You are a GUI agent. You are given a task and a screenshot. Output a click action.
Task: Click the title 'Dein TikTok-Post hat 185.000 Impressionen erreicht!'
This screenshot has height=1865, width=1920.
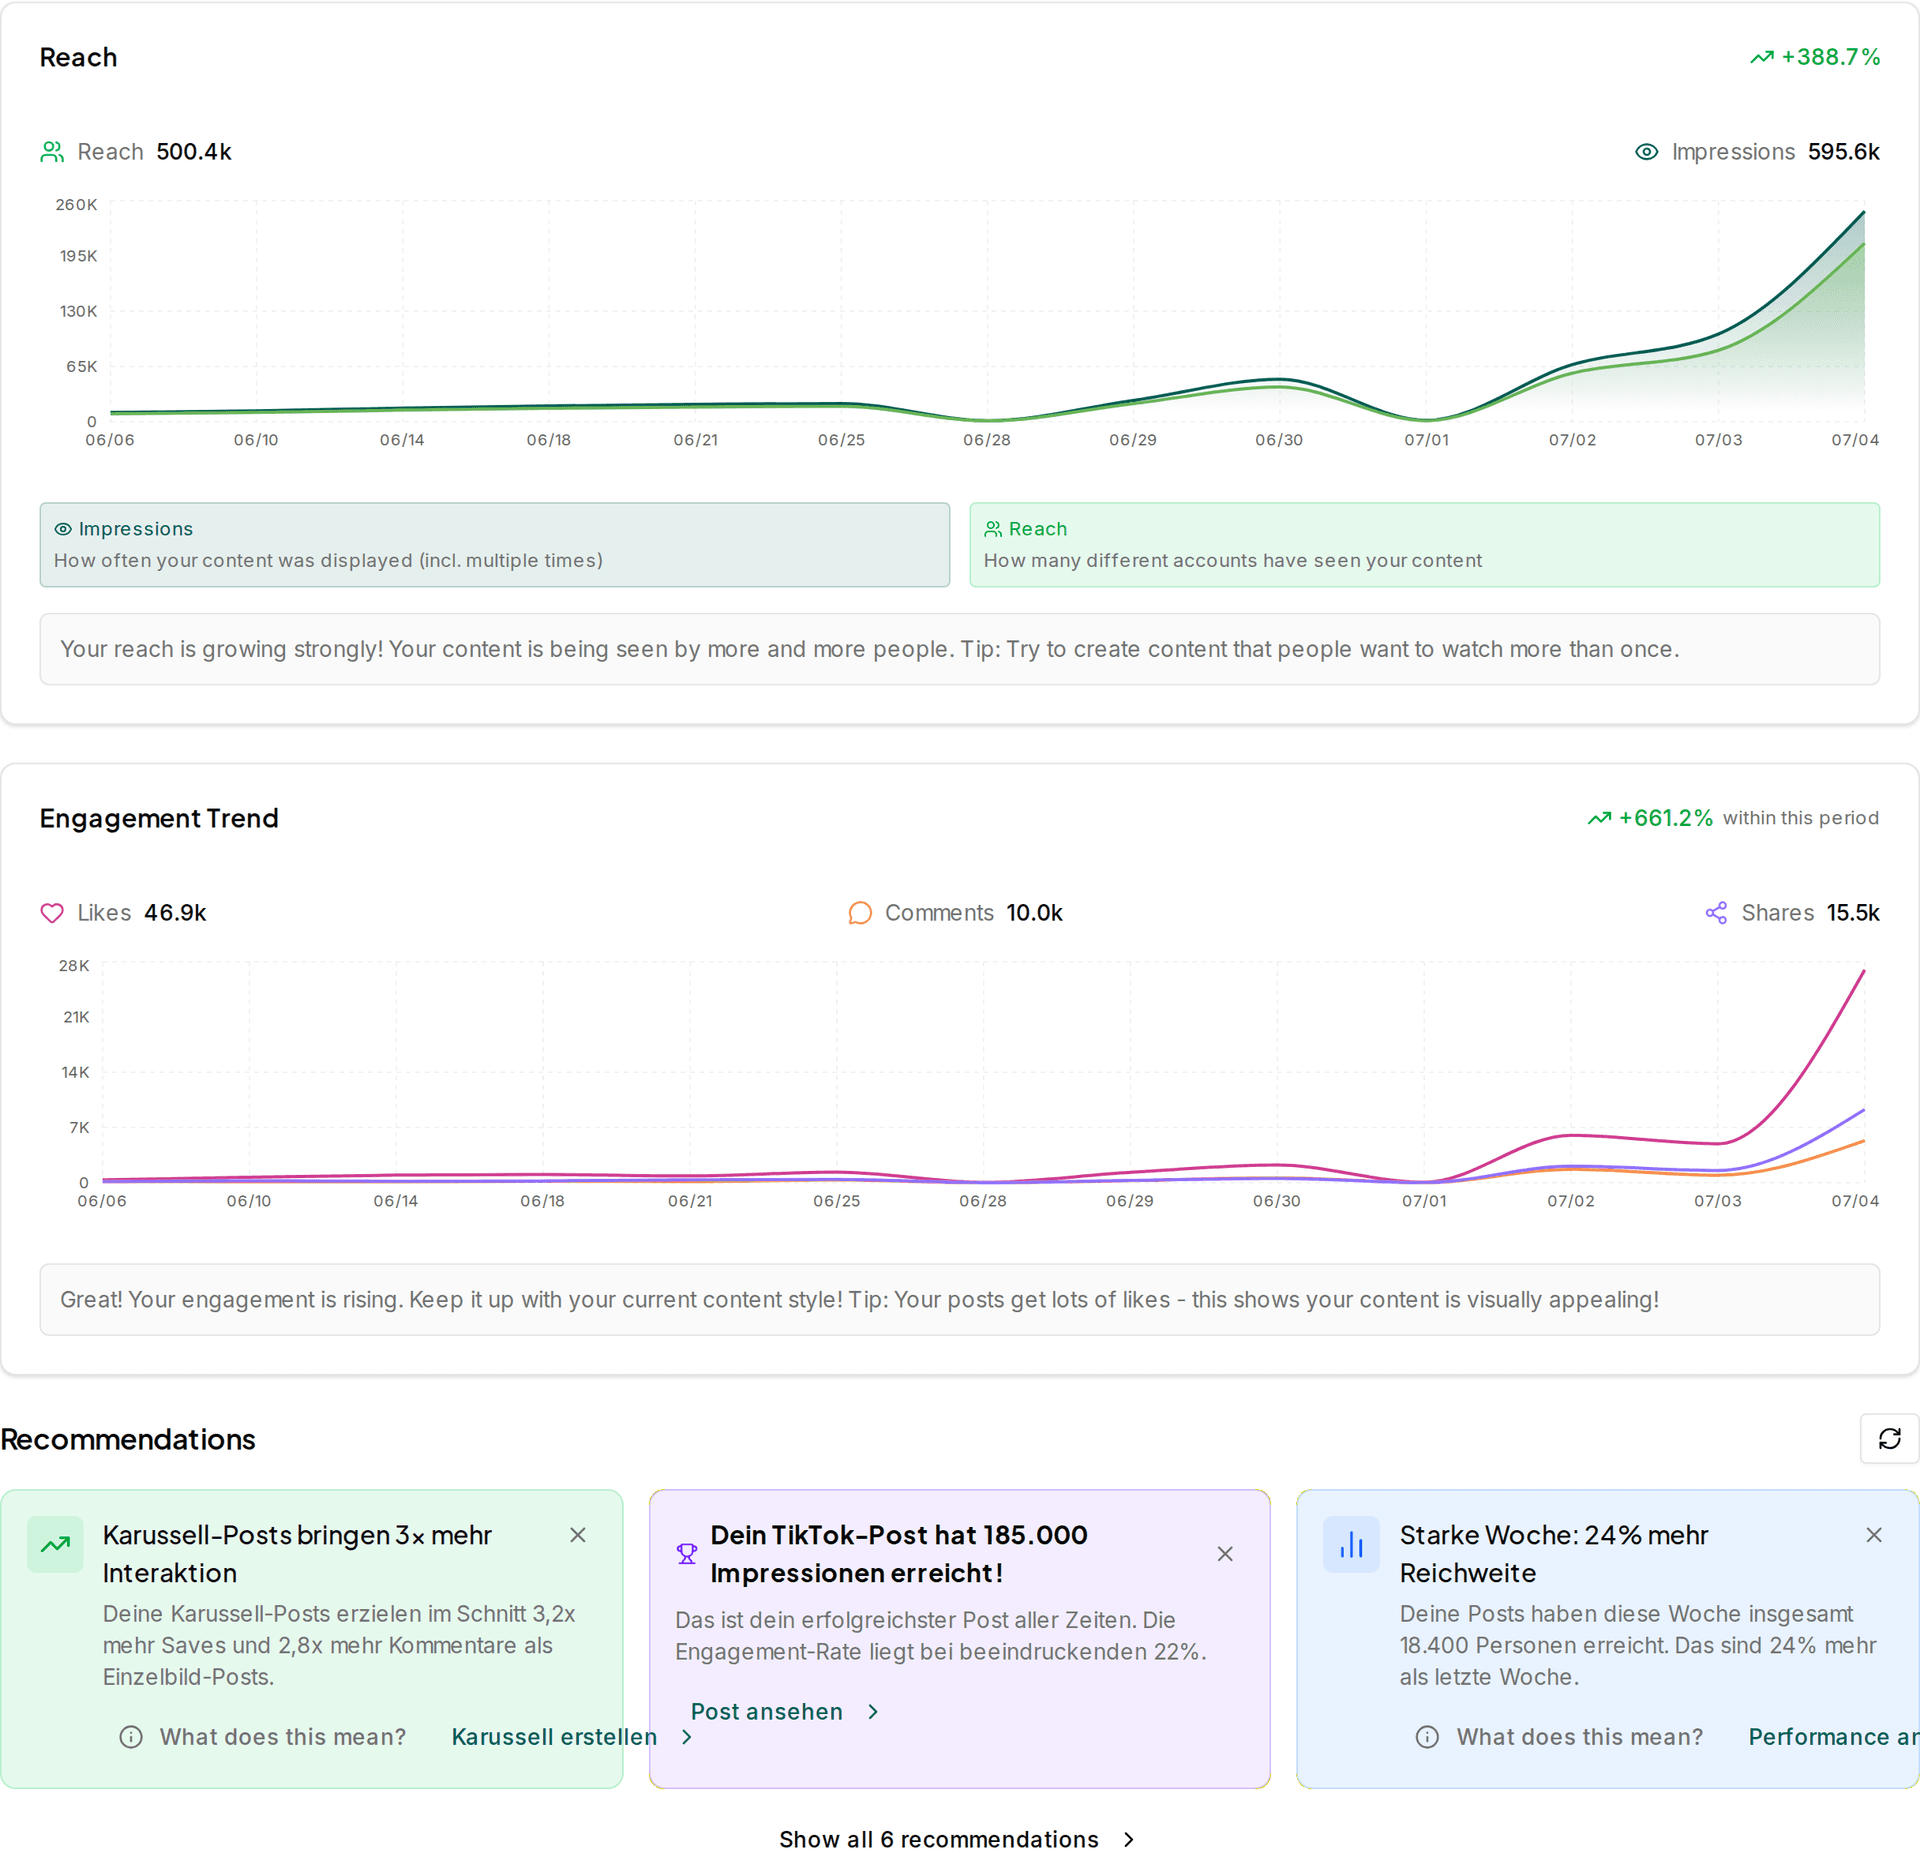coord(899,1554)
